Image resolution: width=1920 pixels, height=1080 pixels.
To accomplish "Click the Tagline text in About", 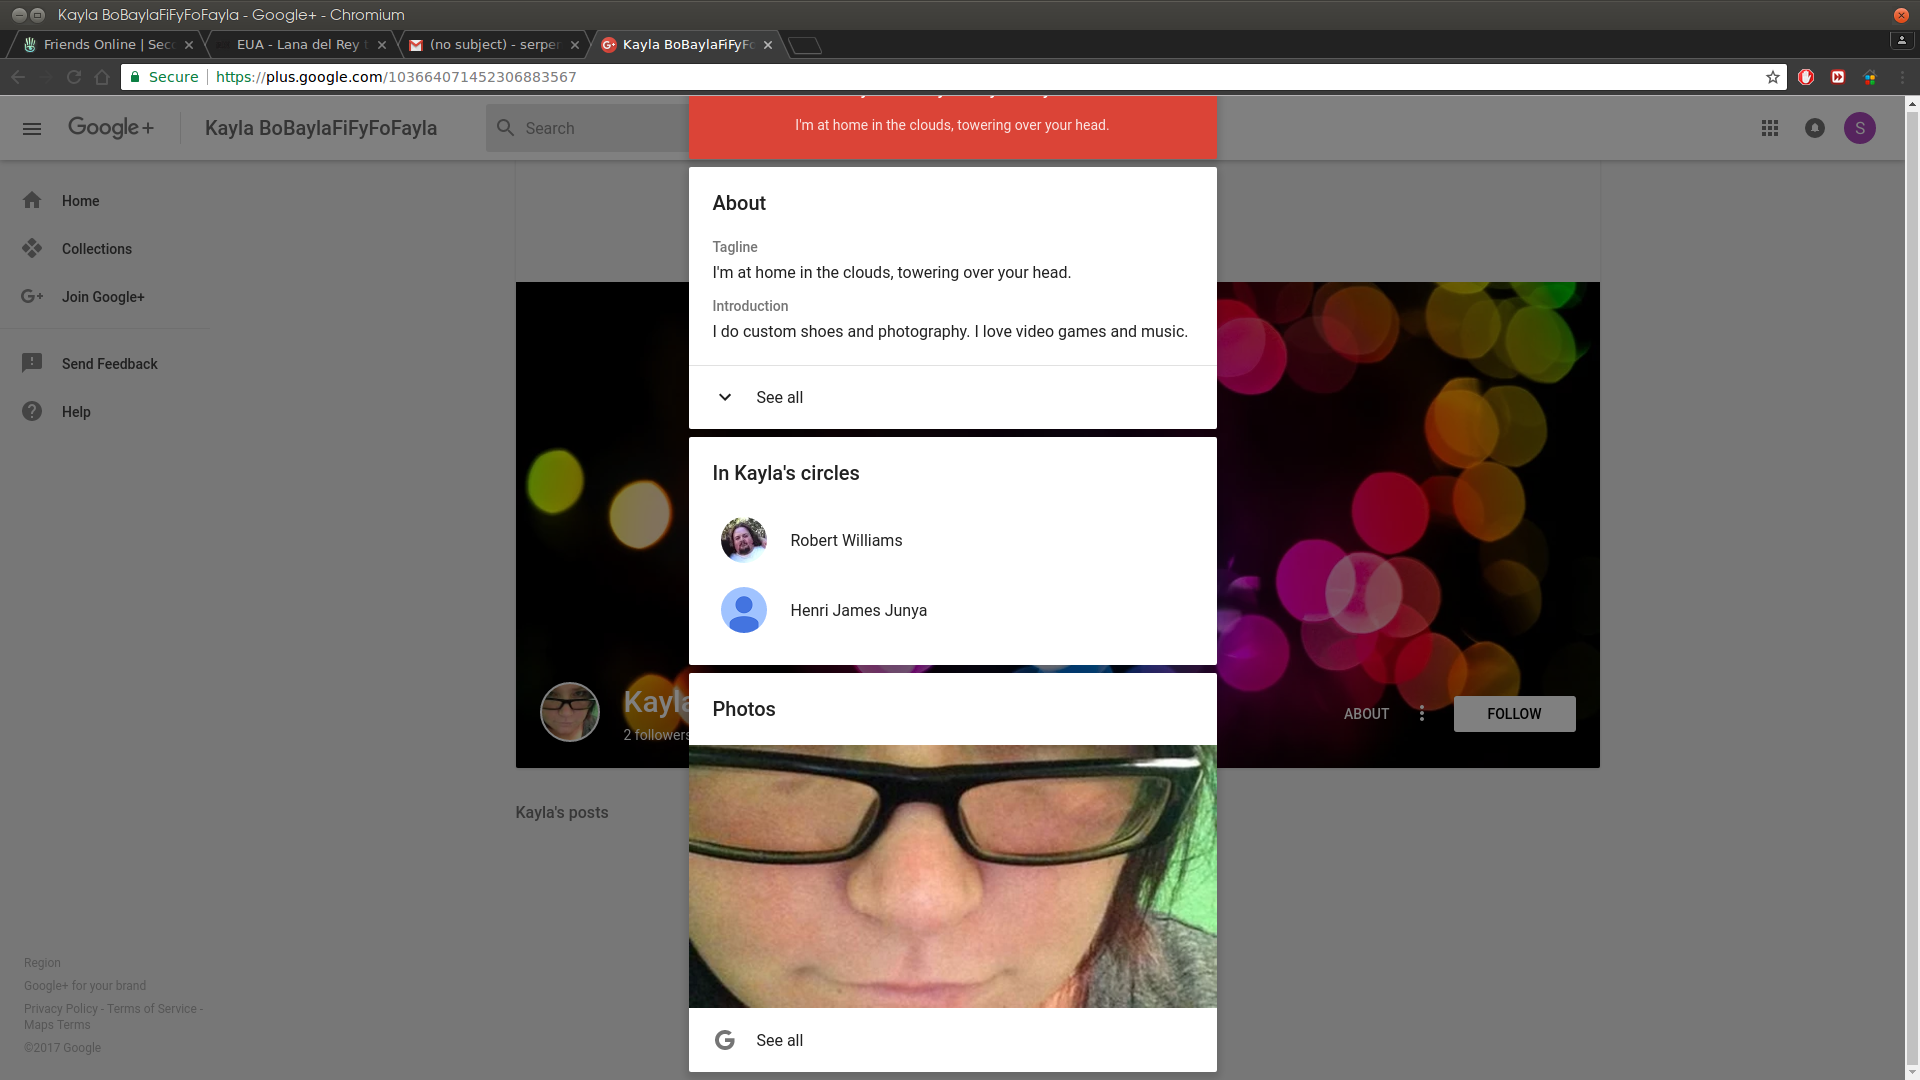I will [x=891, y=272].
